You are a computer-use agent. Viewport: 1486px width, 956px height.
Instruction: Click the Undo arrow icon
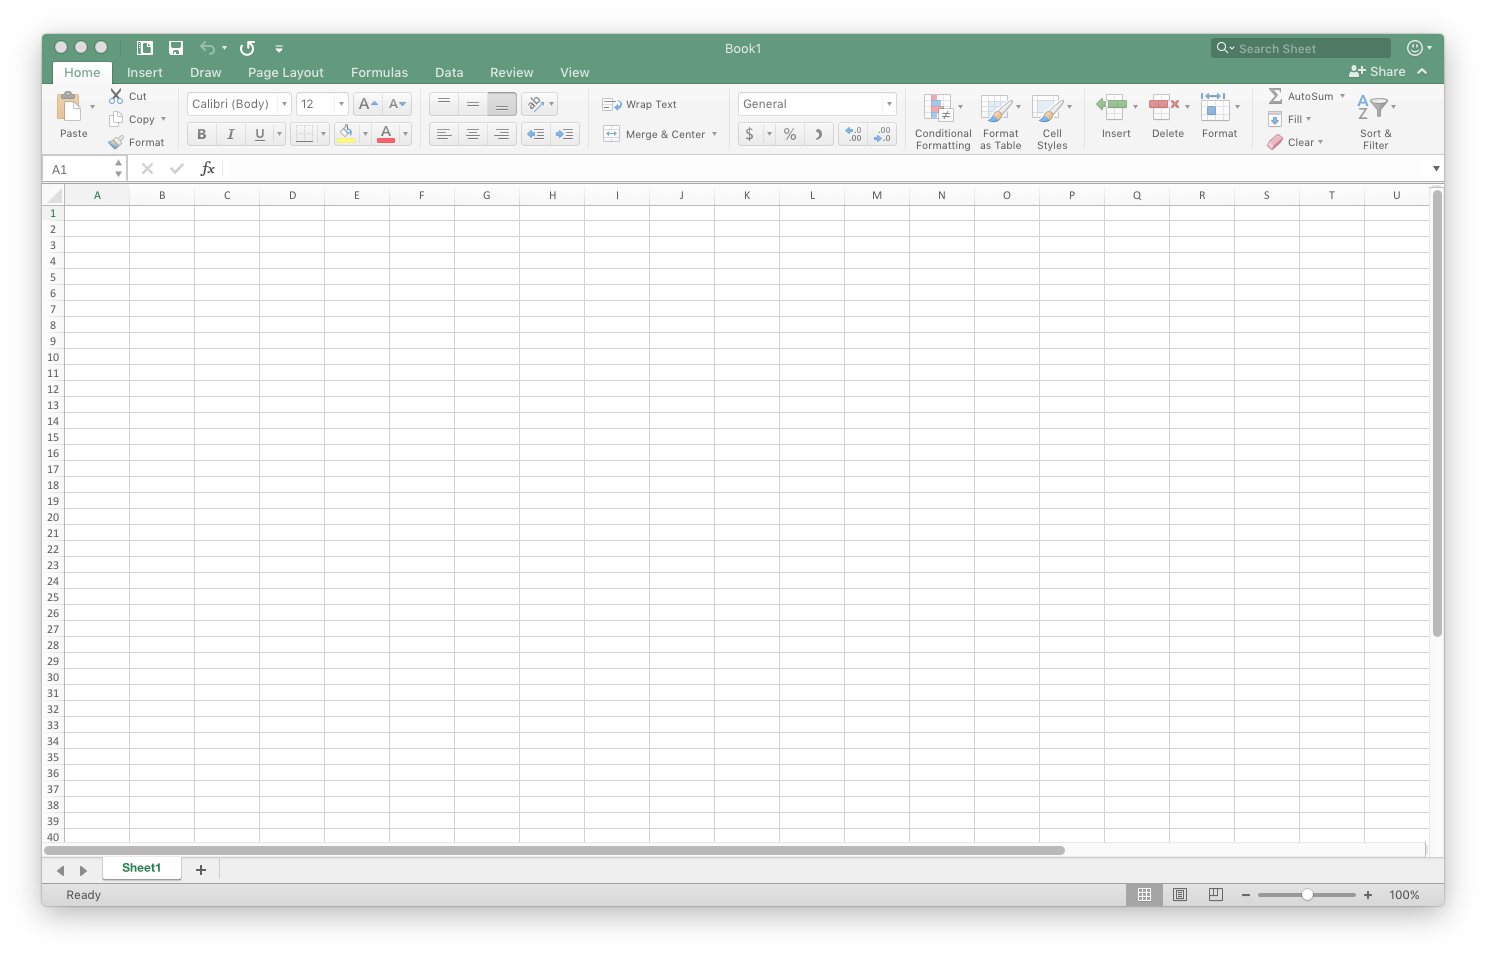point(207,48)
